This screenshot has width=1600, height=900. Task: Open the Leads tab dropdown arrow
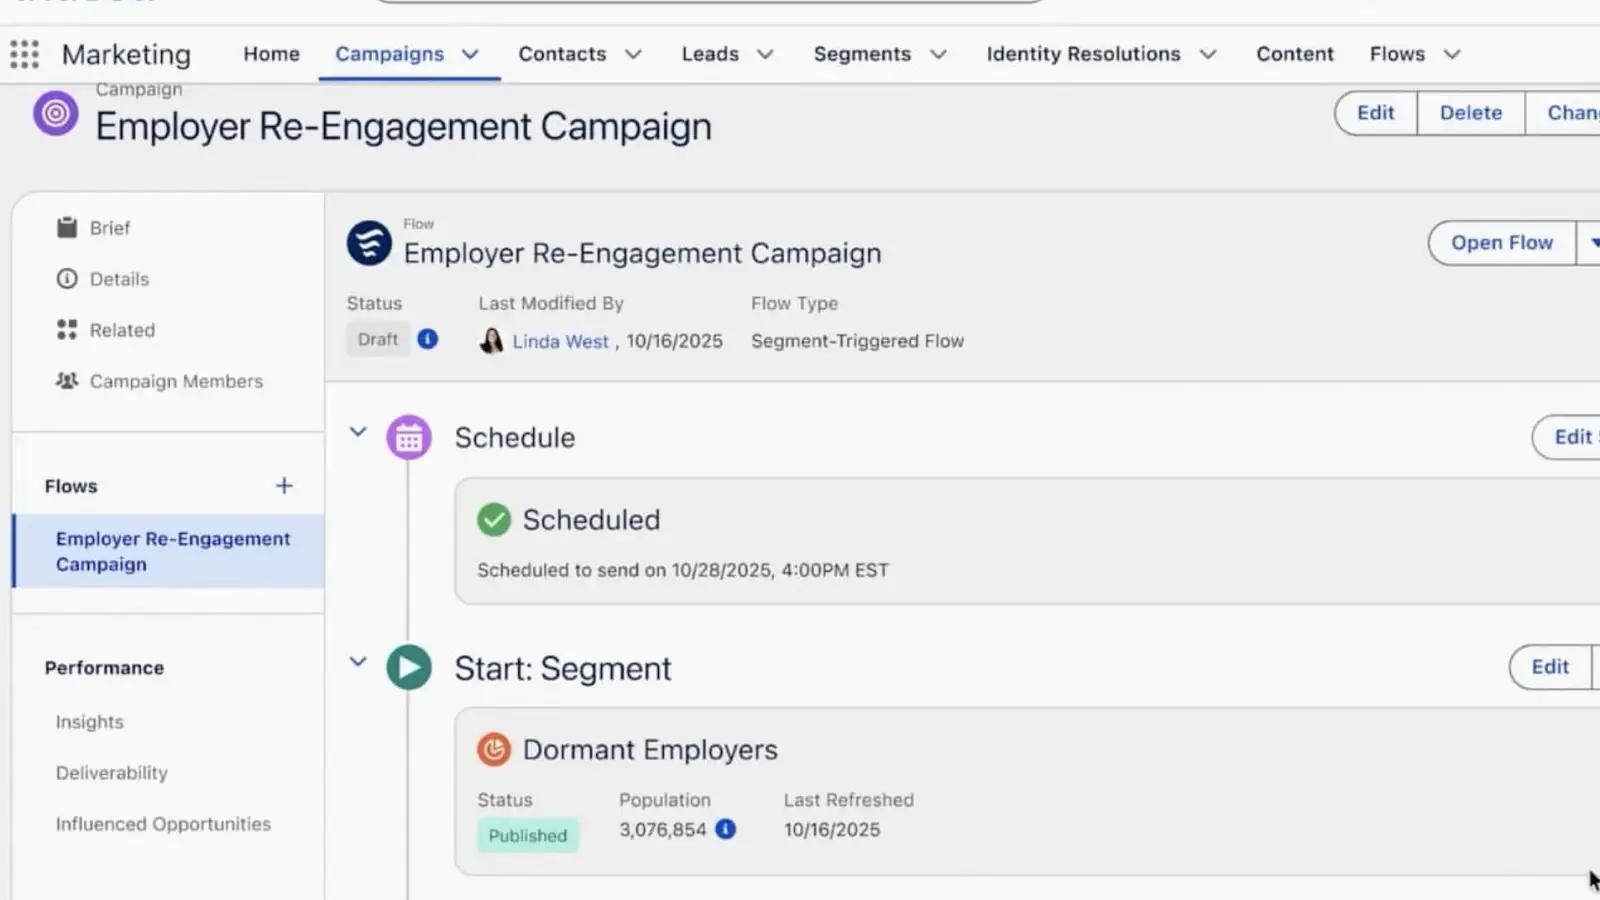(x=765, y=54)
